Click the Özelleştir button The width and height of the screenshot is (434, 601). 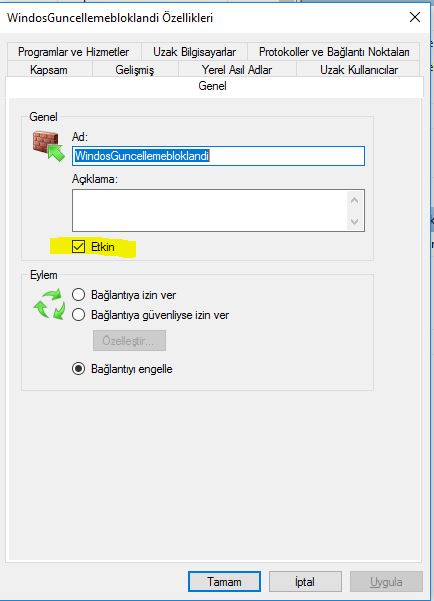click(129, 341)
